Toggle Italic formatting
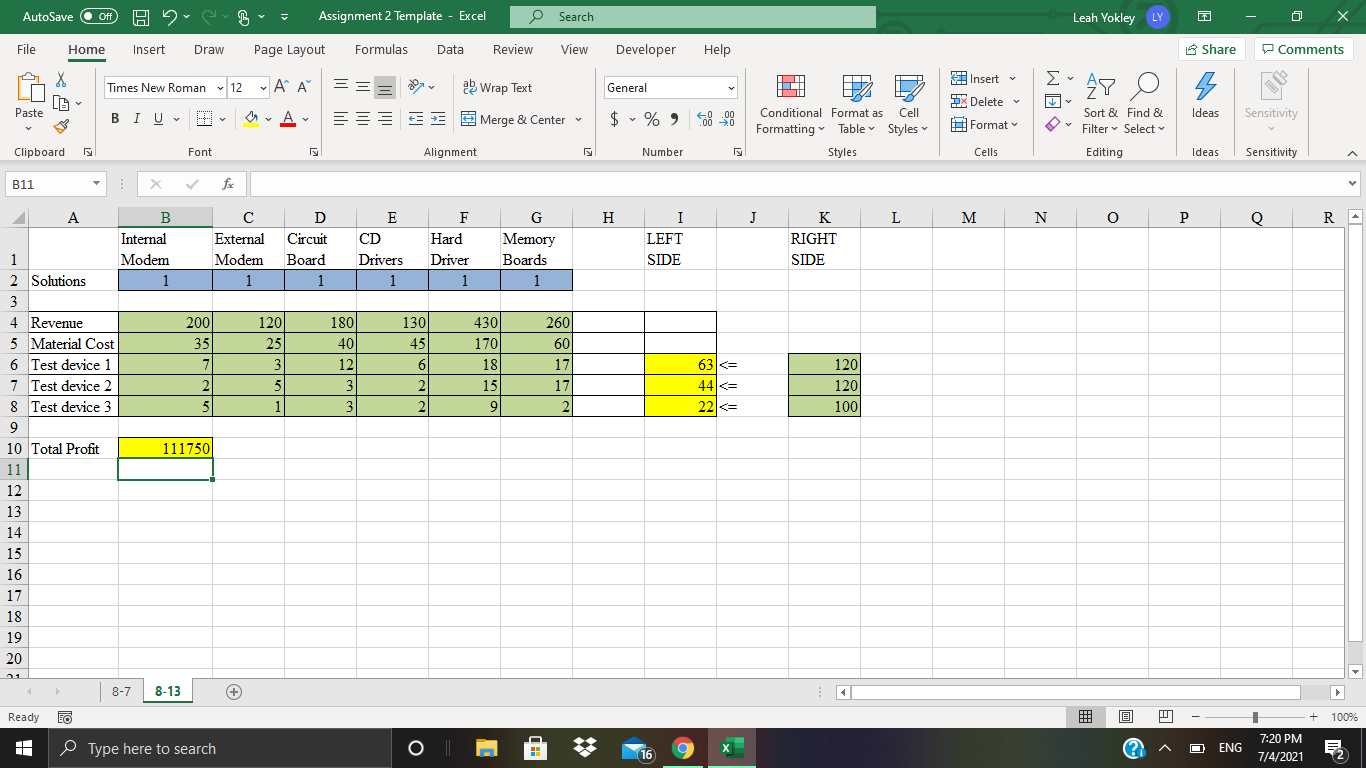This screenshot has height=768, width=1366. pyautogui.click(x=137, y=120)
